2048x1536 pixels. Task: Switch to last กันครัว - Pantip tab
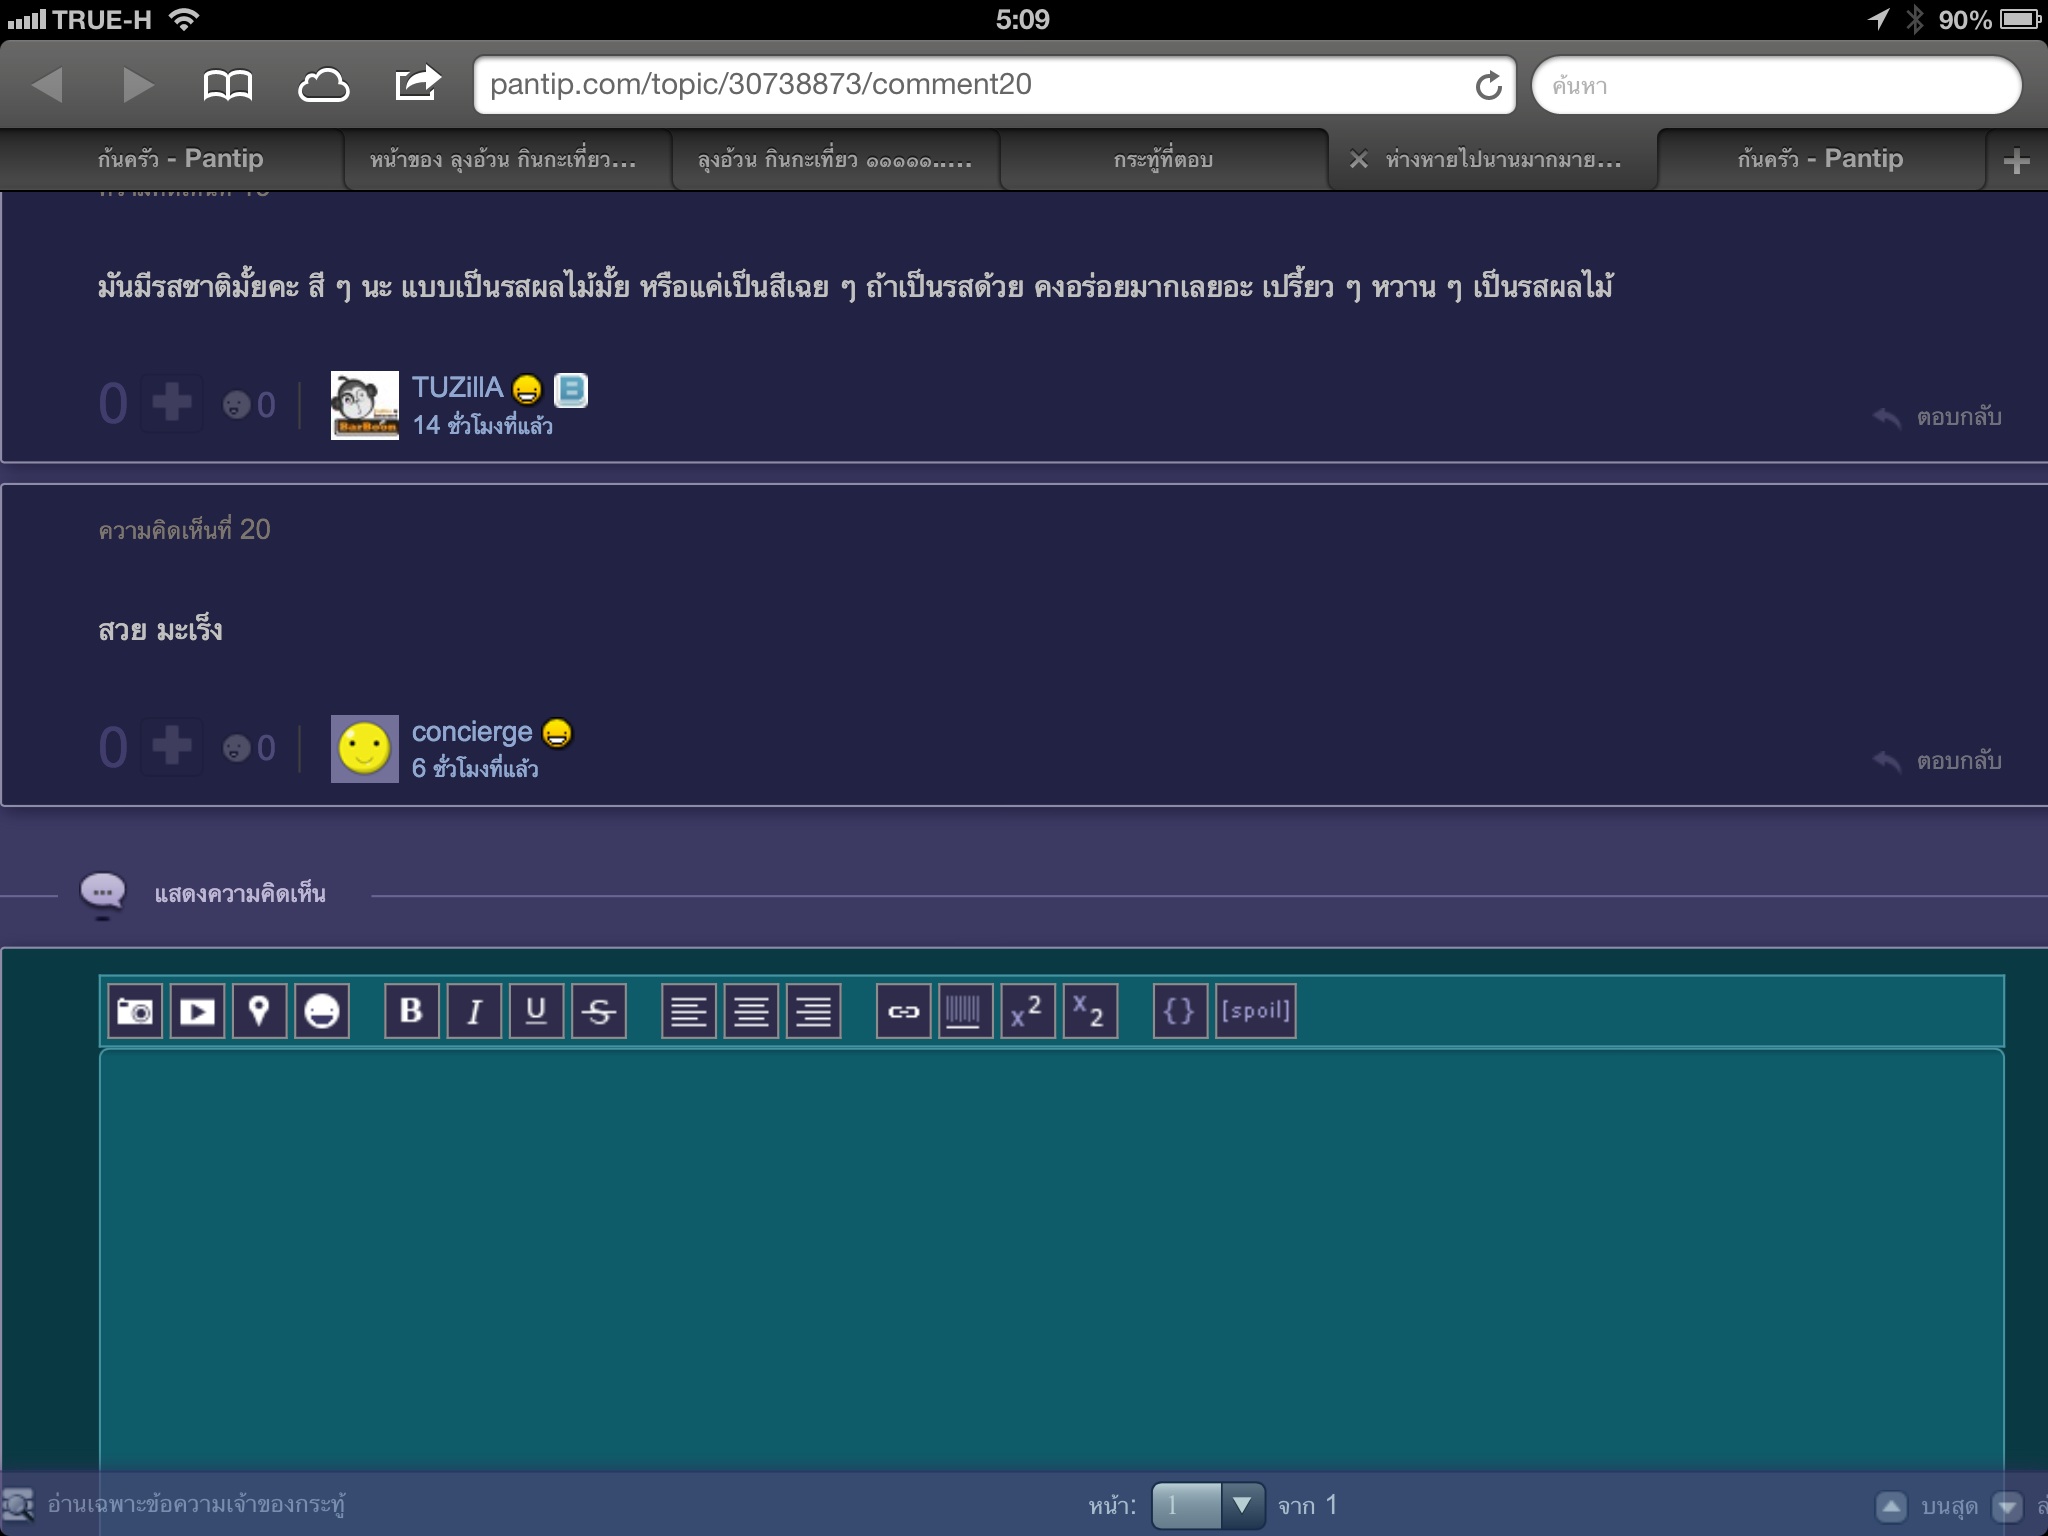[1820, 159]
